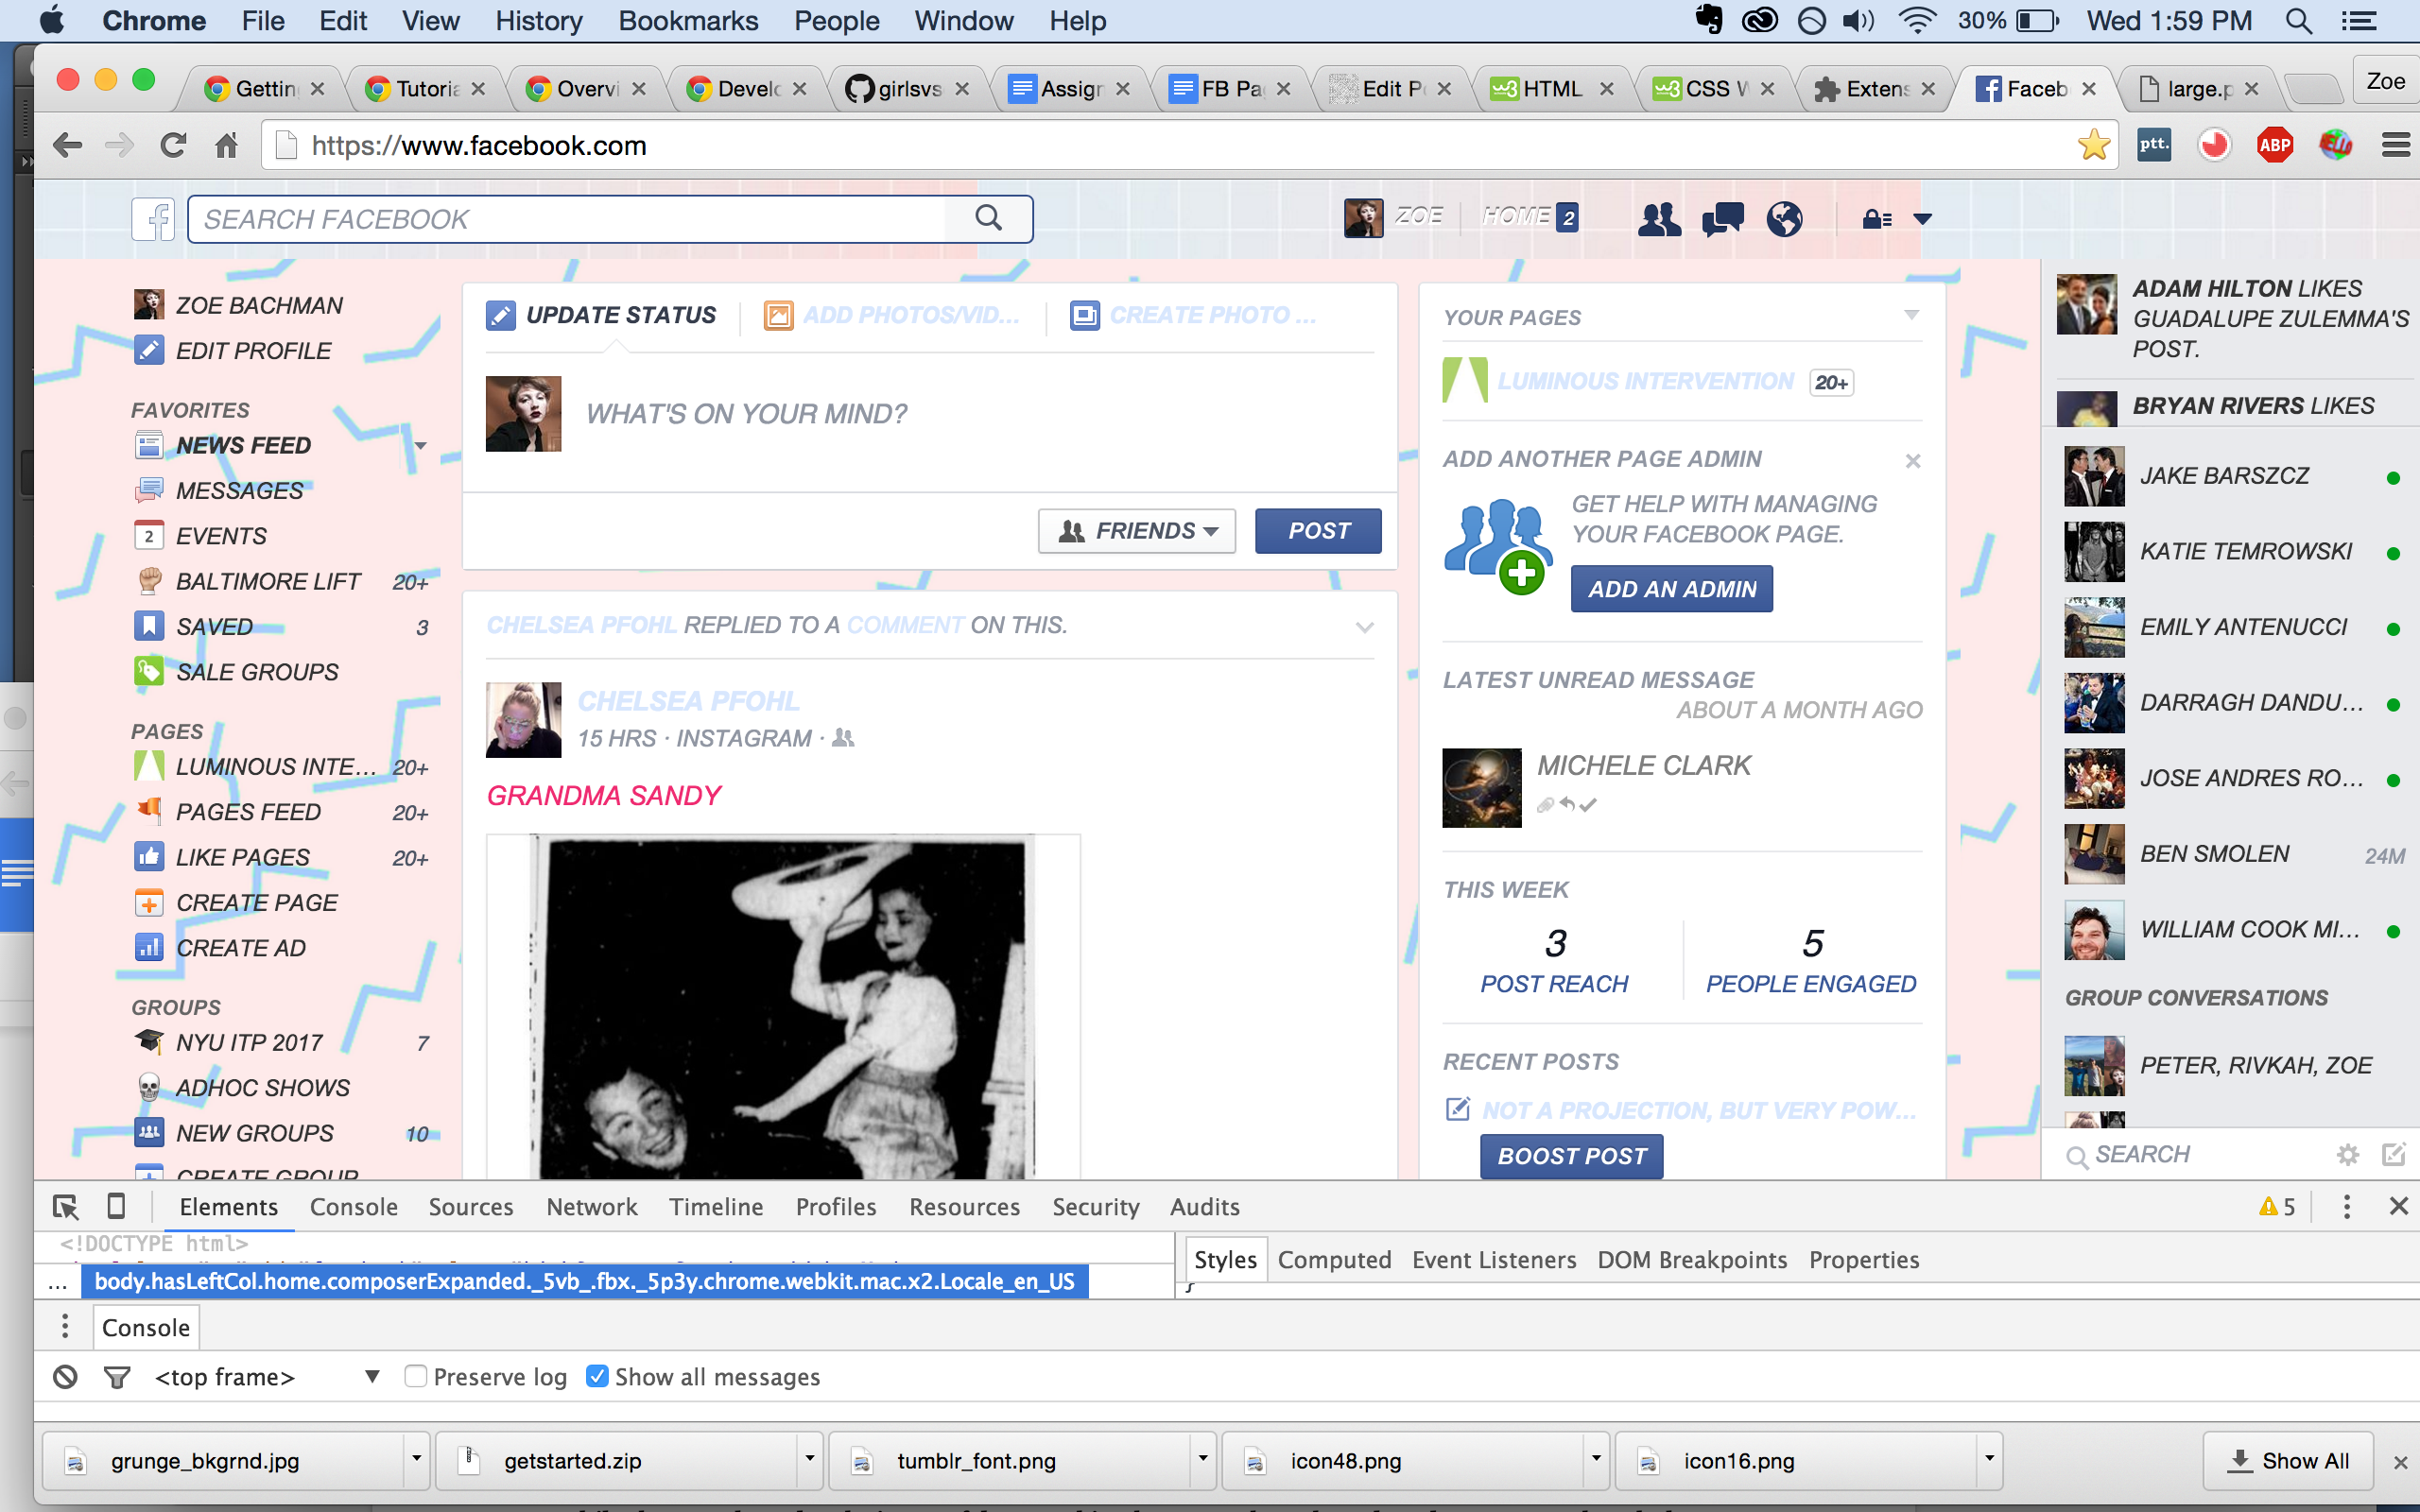Close the downloads bar
Viewport: 2420px width, 1512px height.
tap(2399, 1462)
